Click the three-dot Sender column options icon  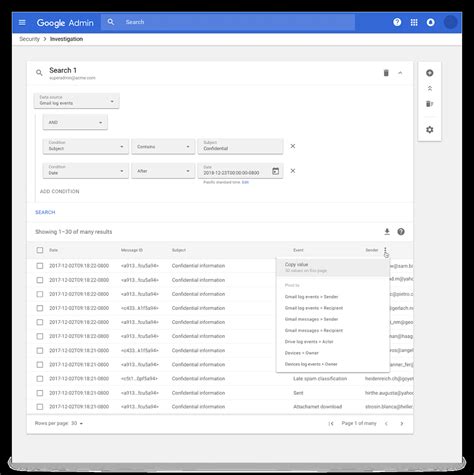click(x=385, y=250)
